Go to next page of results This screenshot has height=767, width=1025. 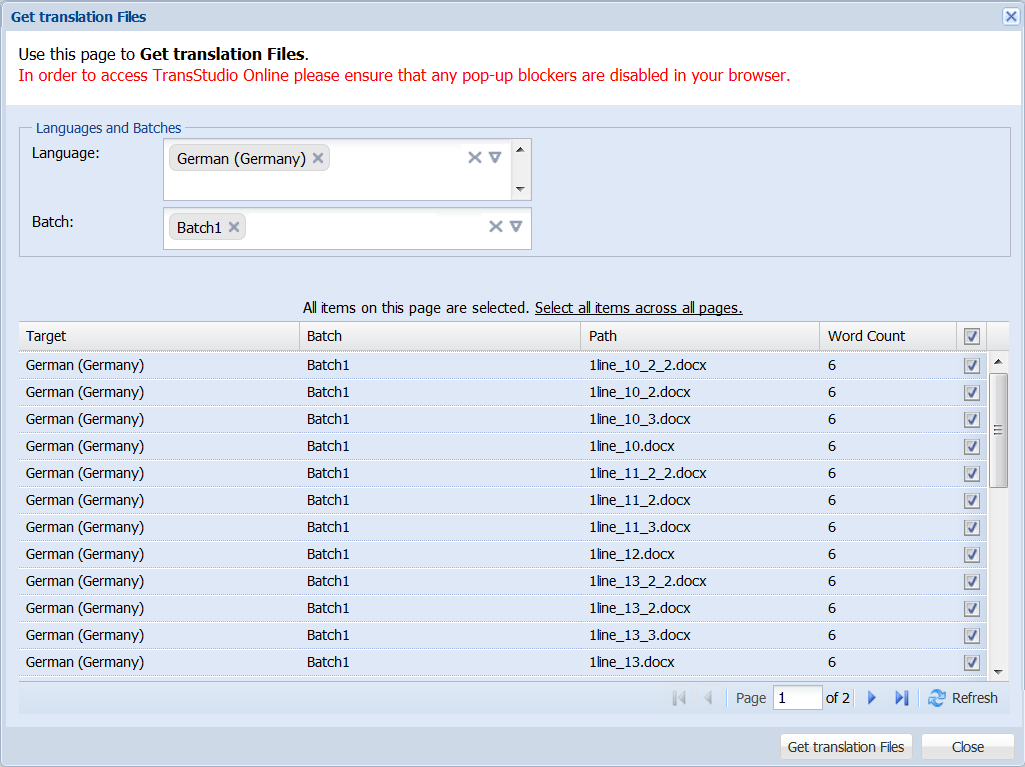coord(871,698)
